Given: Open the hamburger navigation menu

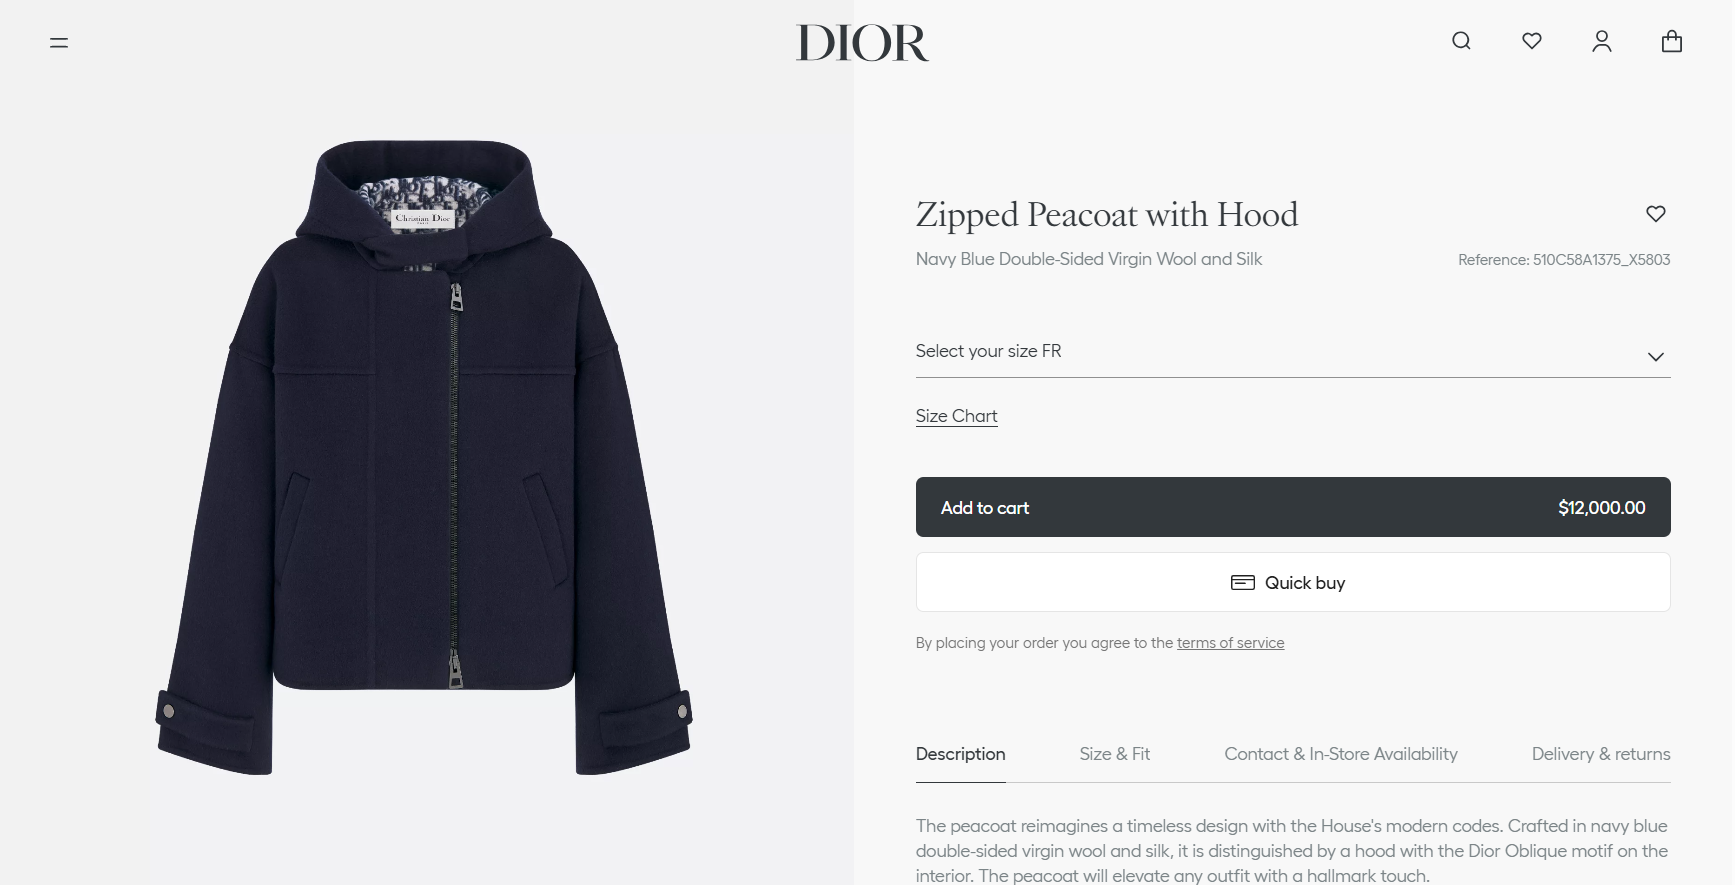Looking at the screenshot, I should click(x=59, y=42).
